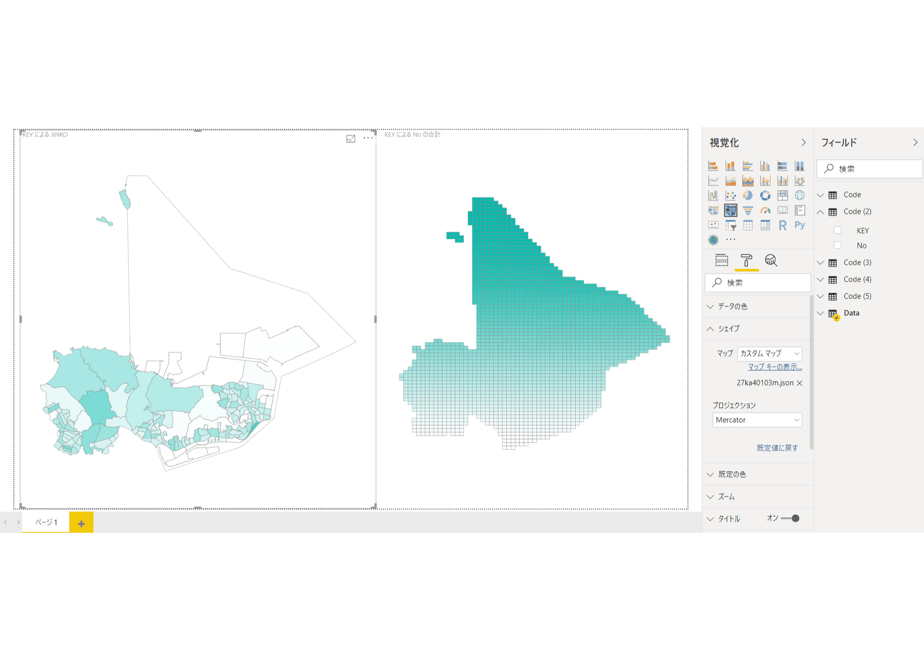This screenshot has height=660, width=924.
Task: Tick the No field checkbox
Action: tap(837, 245)
